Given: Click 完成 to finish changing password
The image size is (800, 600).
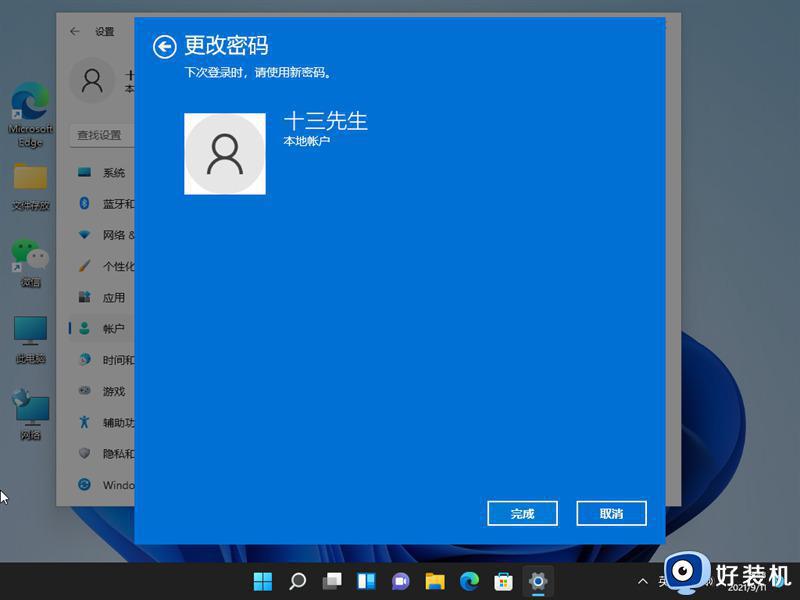Looking at the screenshot, I should pyautogui.click(x=522, y=513).
